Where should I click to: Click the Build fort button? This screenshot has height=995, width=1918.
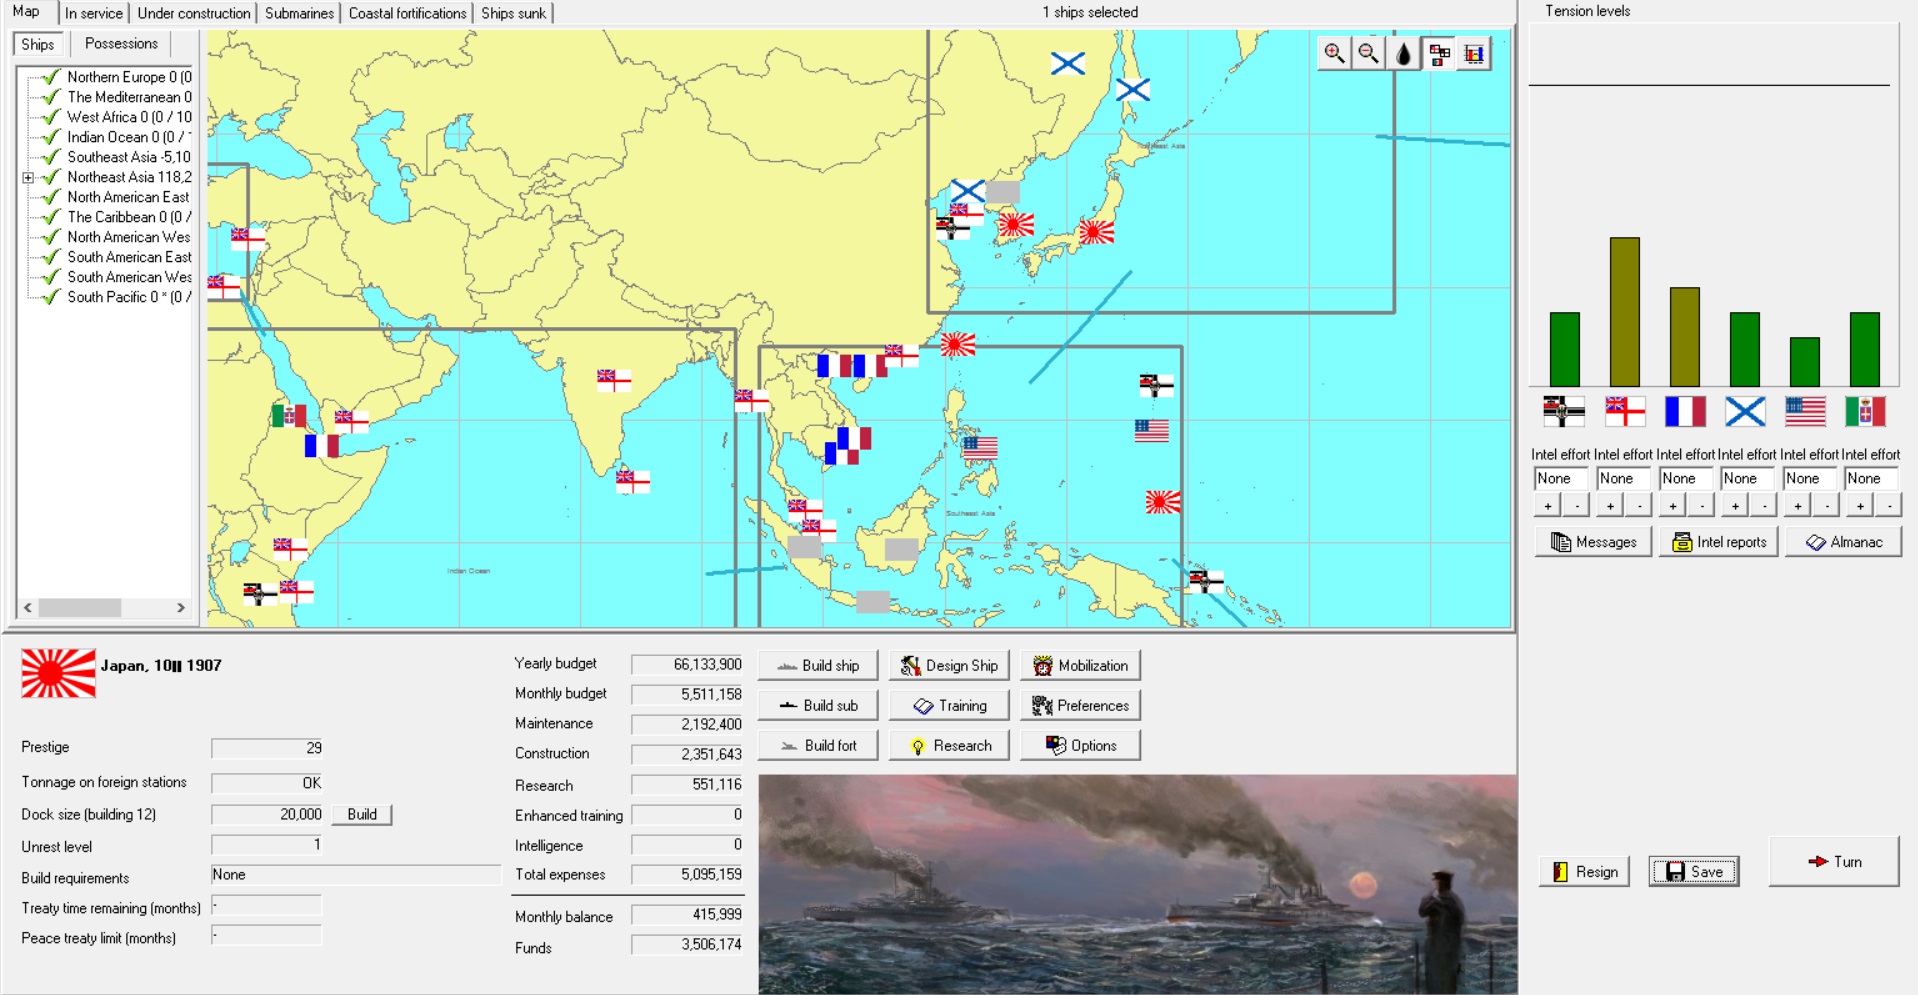click(818, 746)
